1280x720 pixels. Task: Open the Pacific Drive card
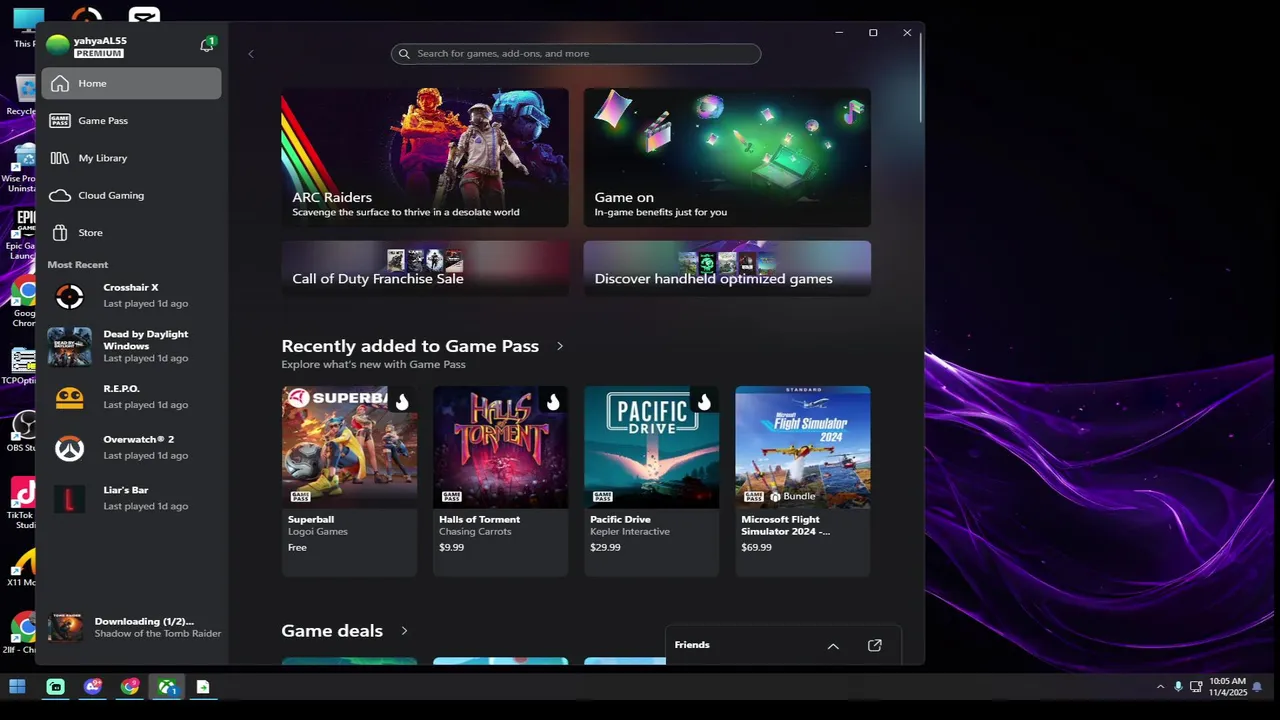651,481
